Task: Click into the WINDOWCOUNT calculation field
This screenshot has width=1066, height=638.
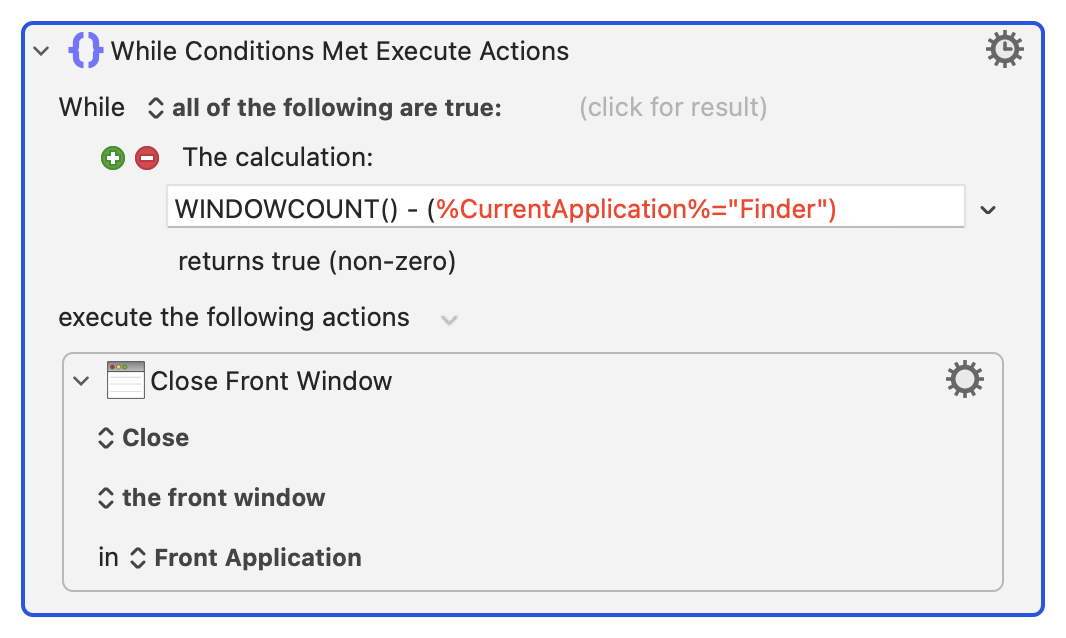Action: click(x=565, y=209)
